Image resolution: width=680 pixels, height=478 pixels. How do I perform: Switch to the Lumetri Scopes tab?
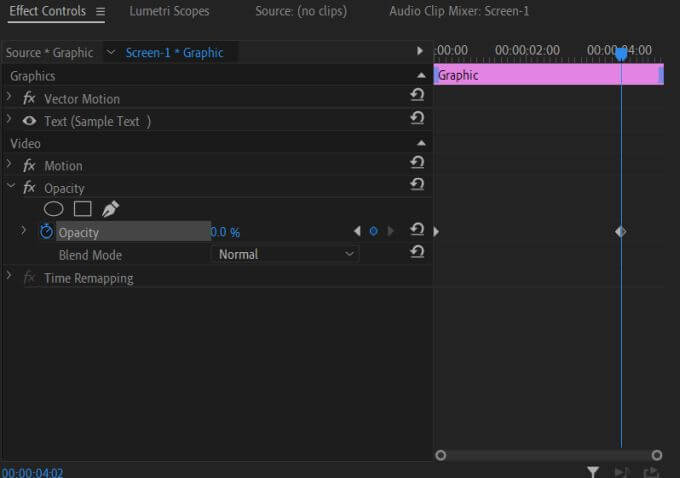[169, 12]
